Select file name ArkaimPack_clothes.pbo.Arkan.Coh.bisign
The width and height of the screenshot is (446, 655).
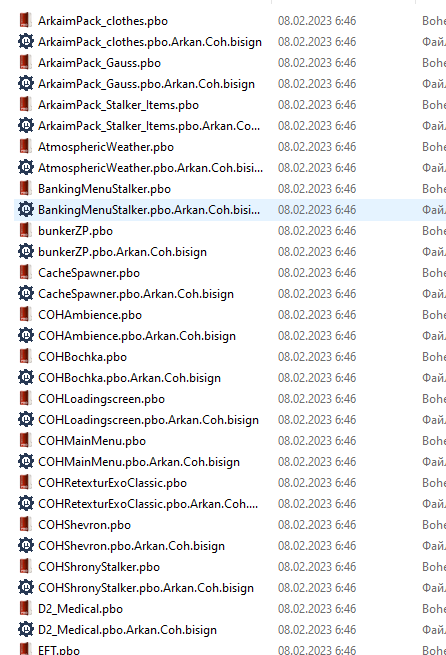[150, 42]
